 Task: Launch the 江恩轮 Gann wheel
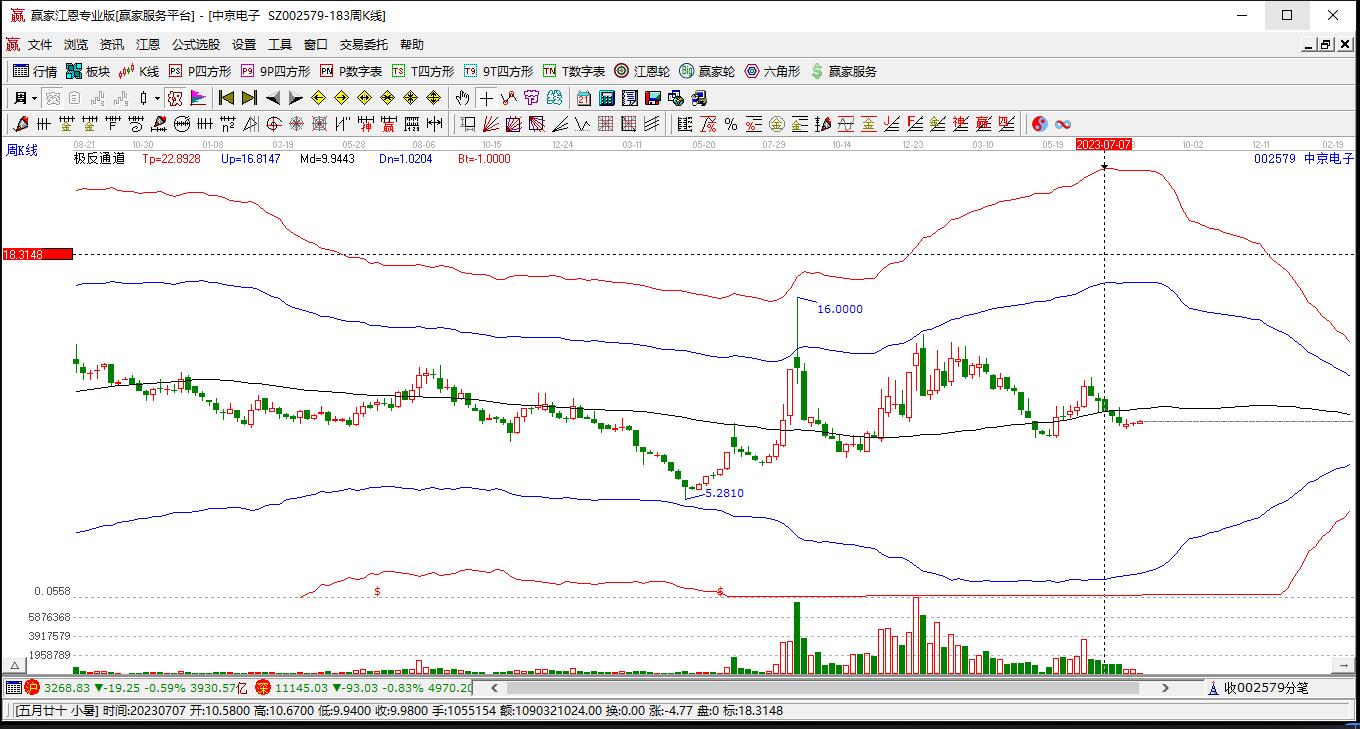coord(642,71)
